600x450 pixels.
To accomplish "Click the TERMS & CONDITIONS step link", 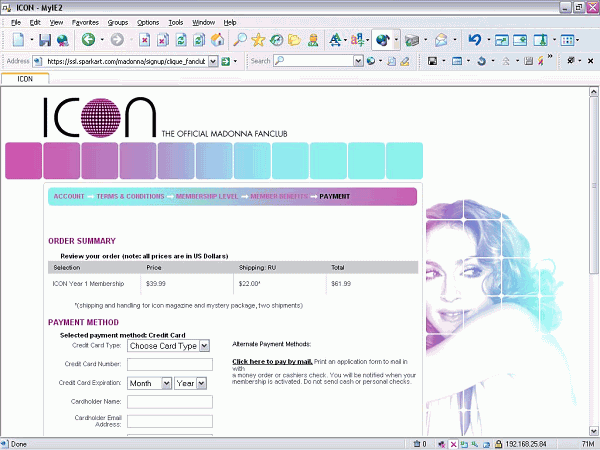I will pos(130,196).
